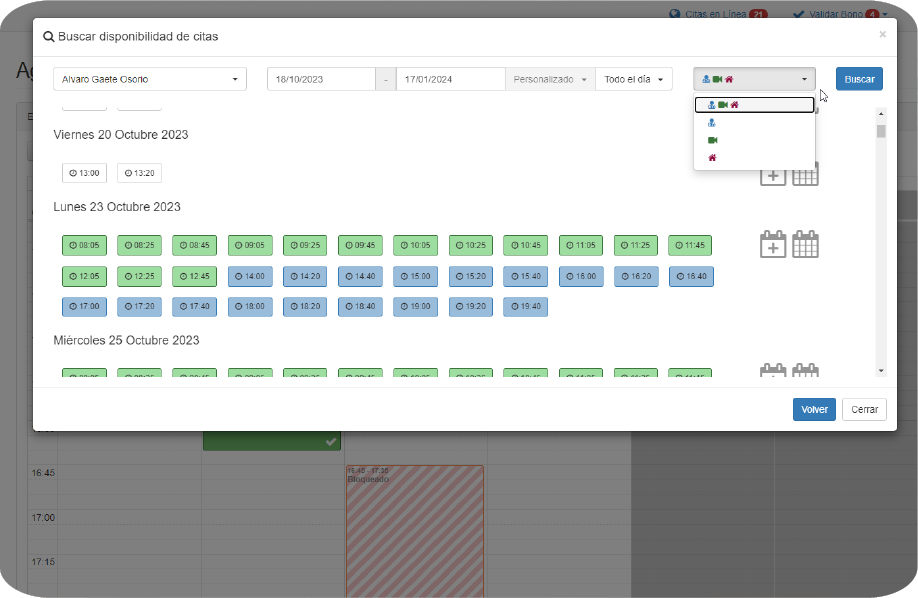
Task: Click the start date field 18/10/2023
Action: click(321, 79)
